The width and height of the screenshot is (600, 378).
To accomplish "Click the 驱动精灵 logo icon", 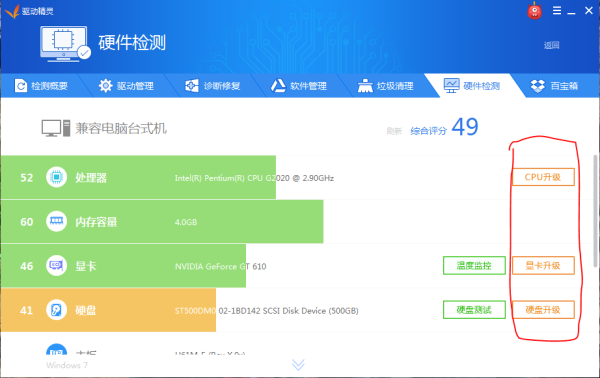I will click(x=11, y=11).
